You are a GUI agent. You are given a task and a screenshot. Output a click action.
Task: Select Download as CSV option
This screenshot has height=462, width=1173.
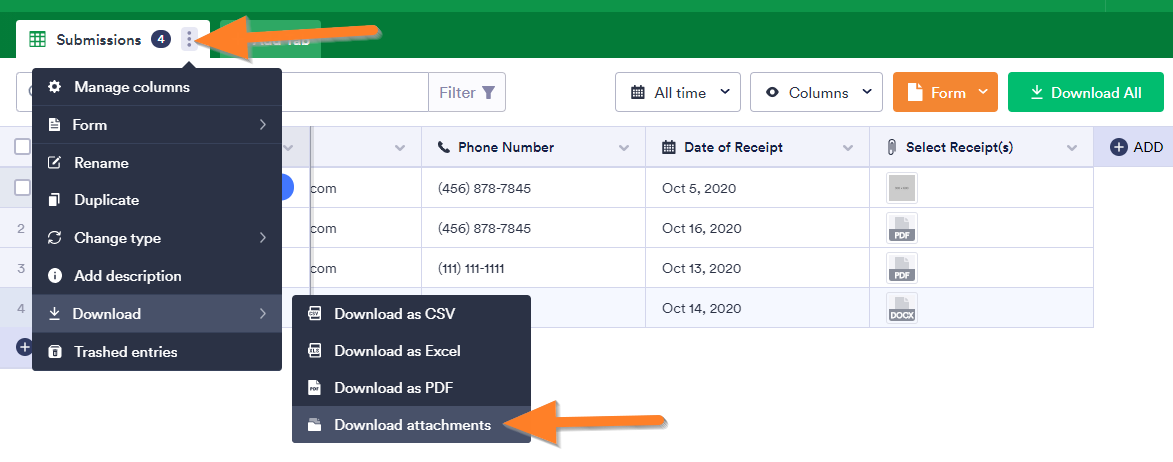point(394,314)
